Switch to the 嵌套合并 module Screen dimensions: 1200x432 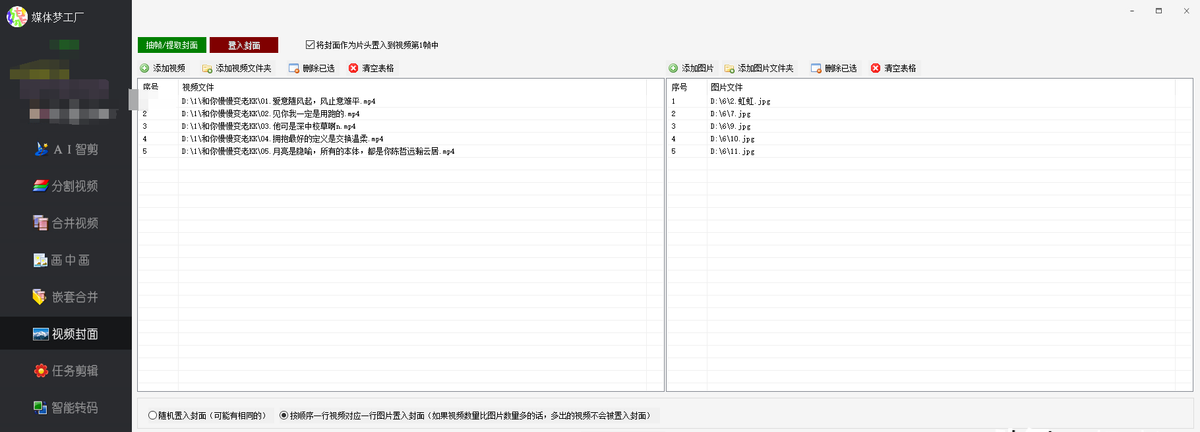66,297
